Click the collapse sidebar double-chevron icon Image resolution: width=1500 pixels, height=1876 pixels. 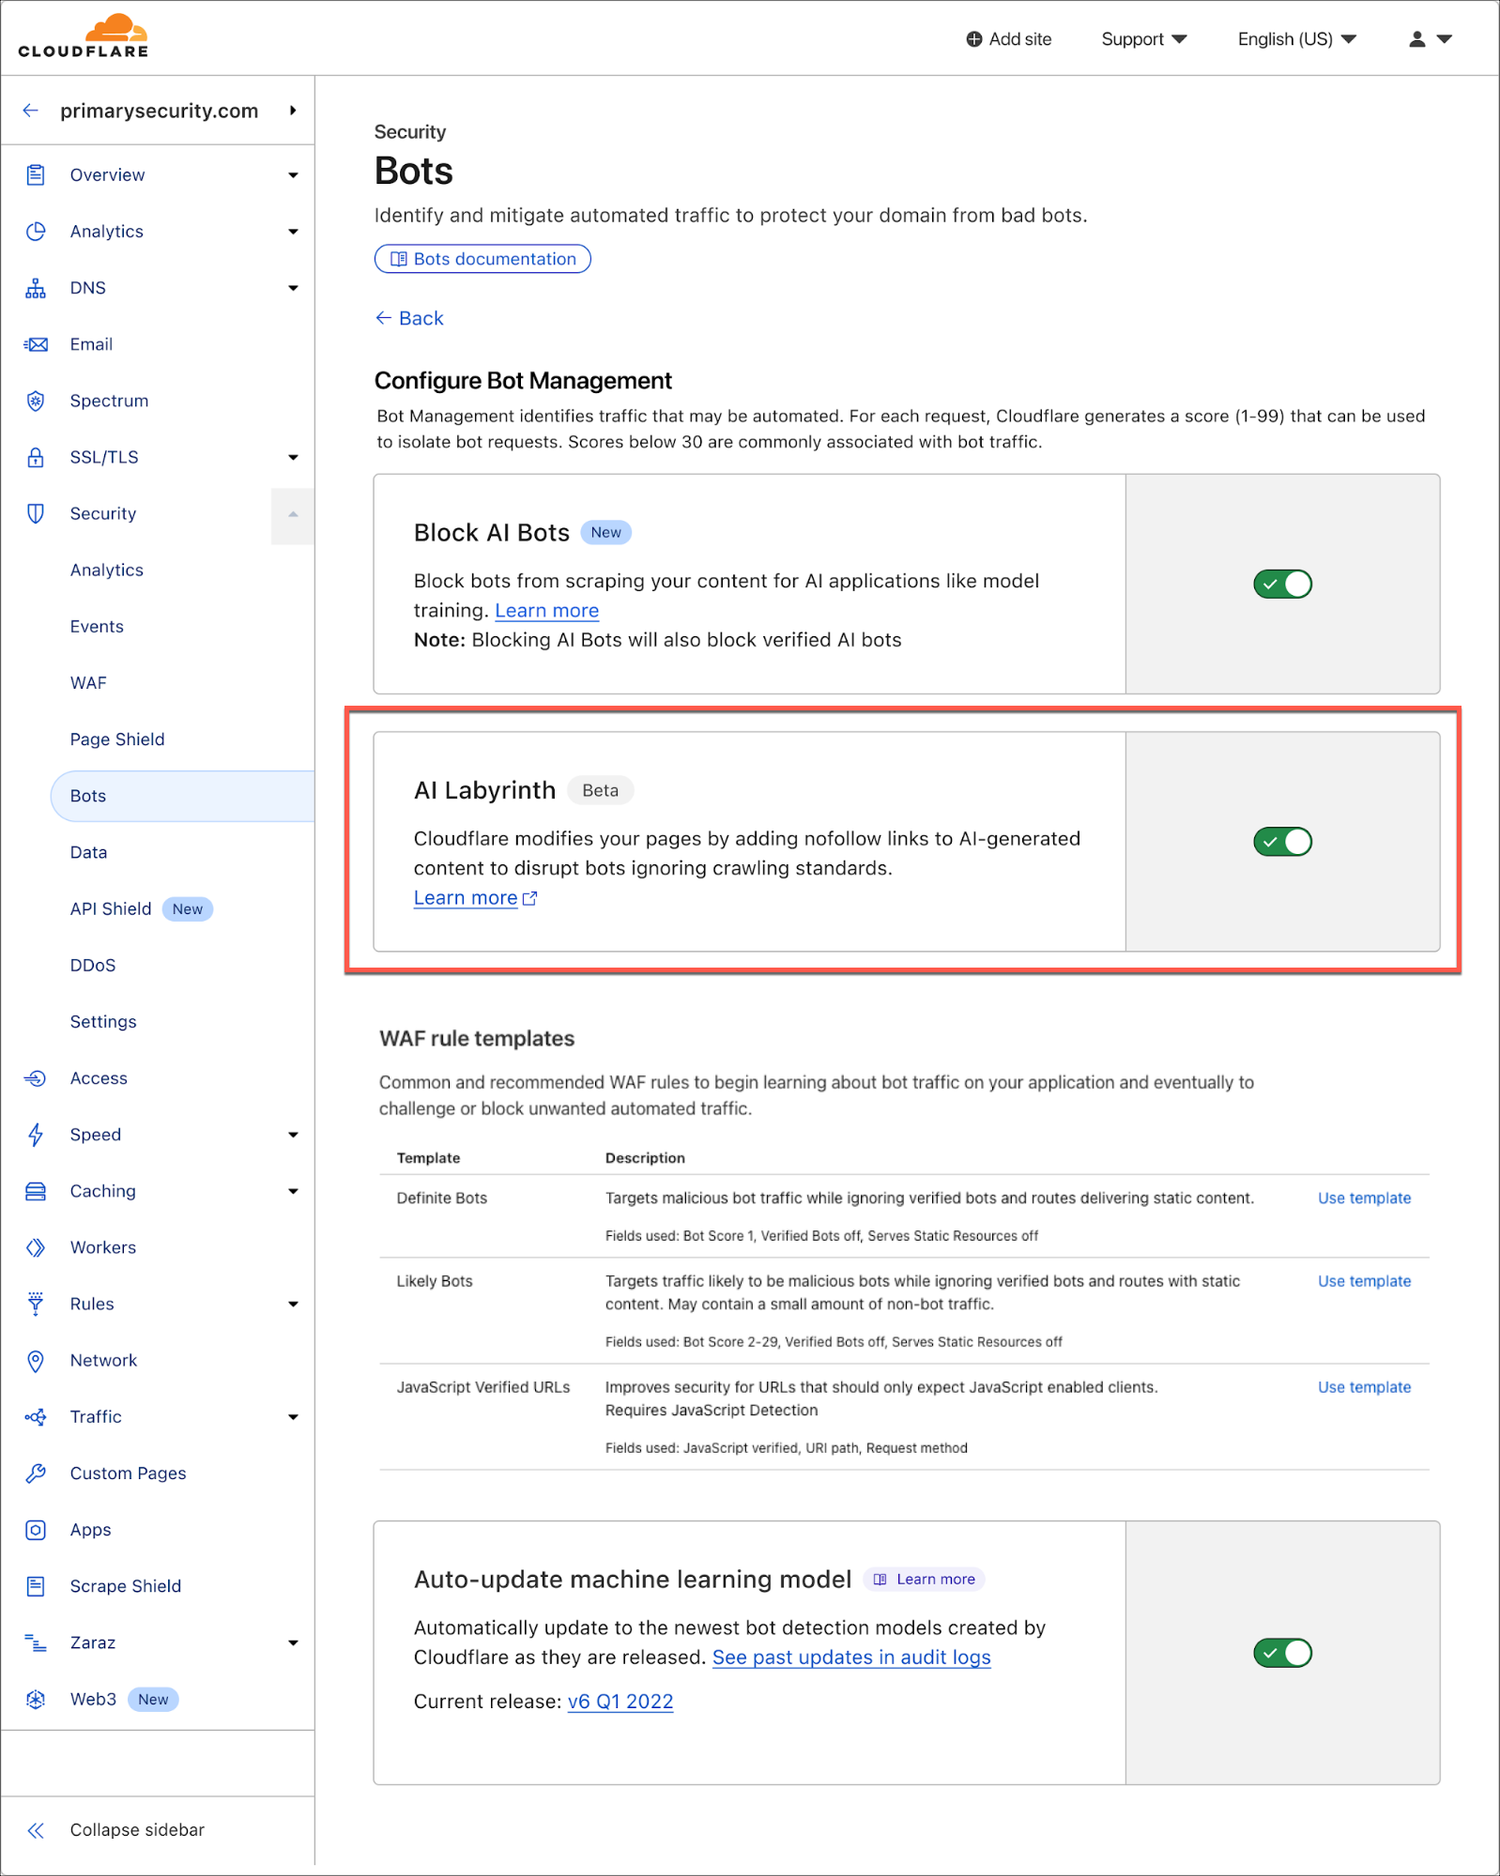[36, 1830]
